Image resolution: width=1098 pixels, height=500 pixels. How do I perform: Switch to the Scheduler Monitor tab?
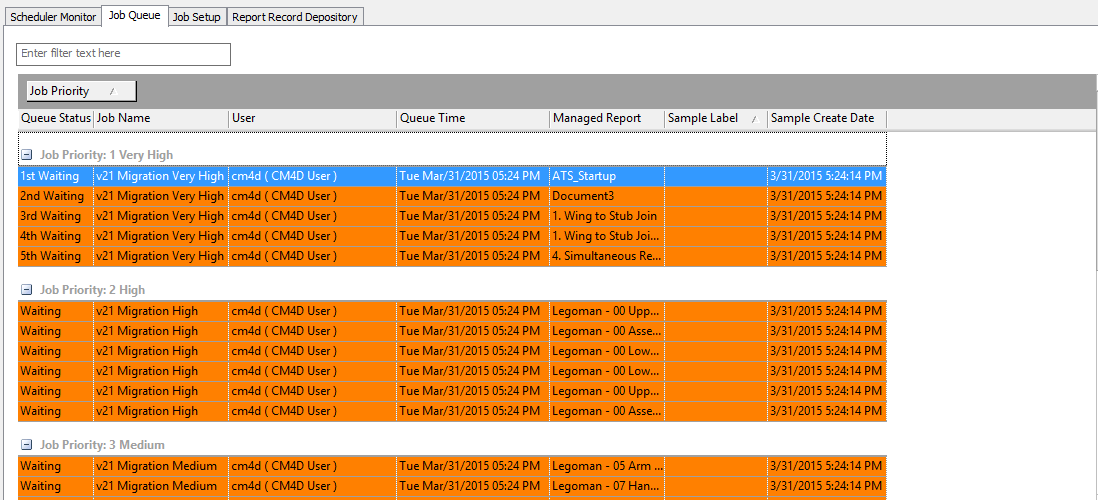[x=53, y=17]
